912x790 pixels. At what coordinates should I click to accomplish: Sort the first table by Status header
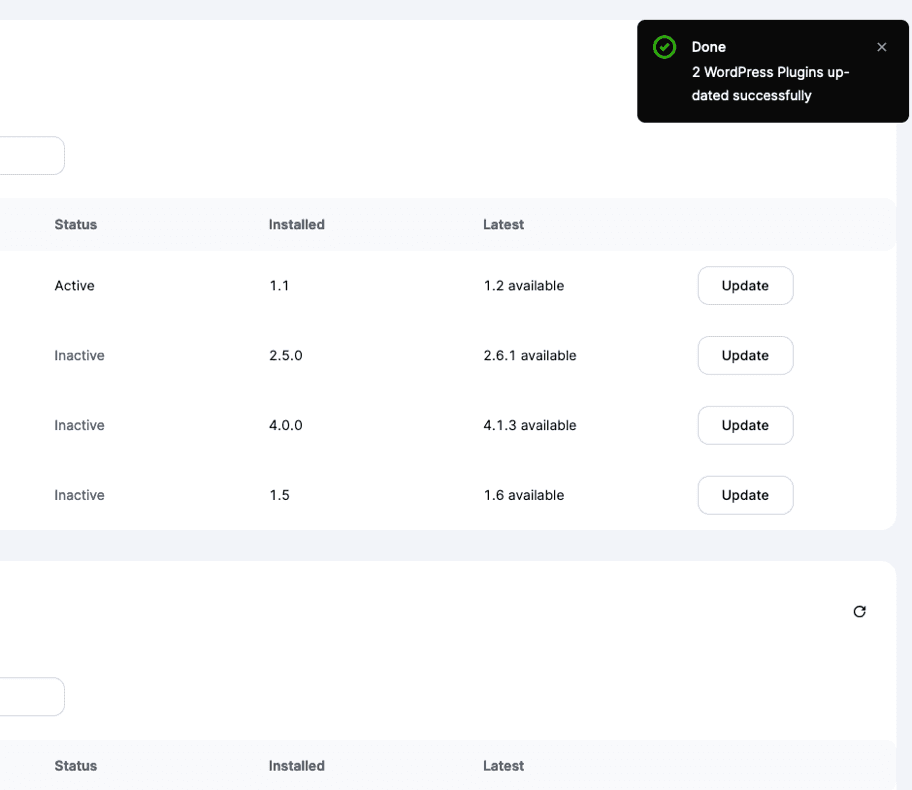click(x=76, y=225)
